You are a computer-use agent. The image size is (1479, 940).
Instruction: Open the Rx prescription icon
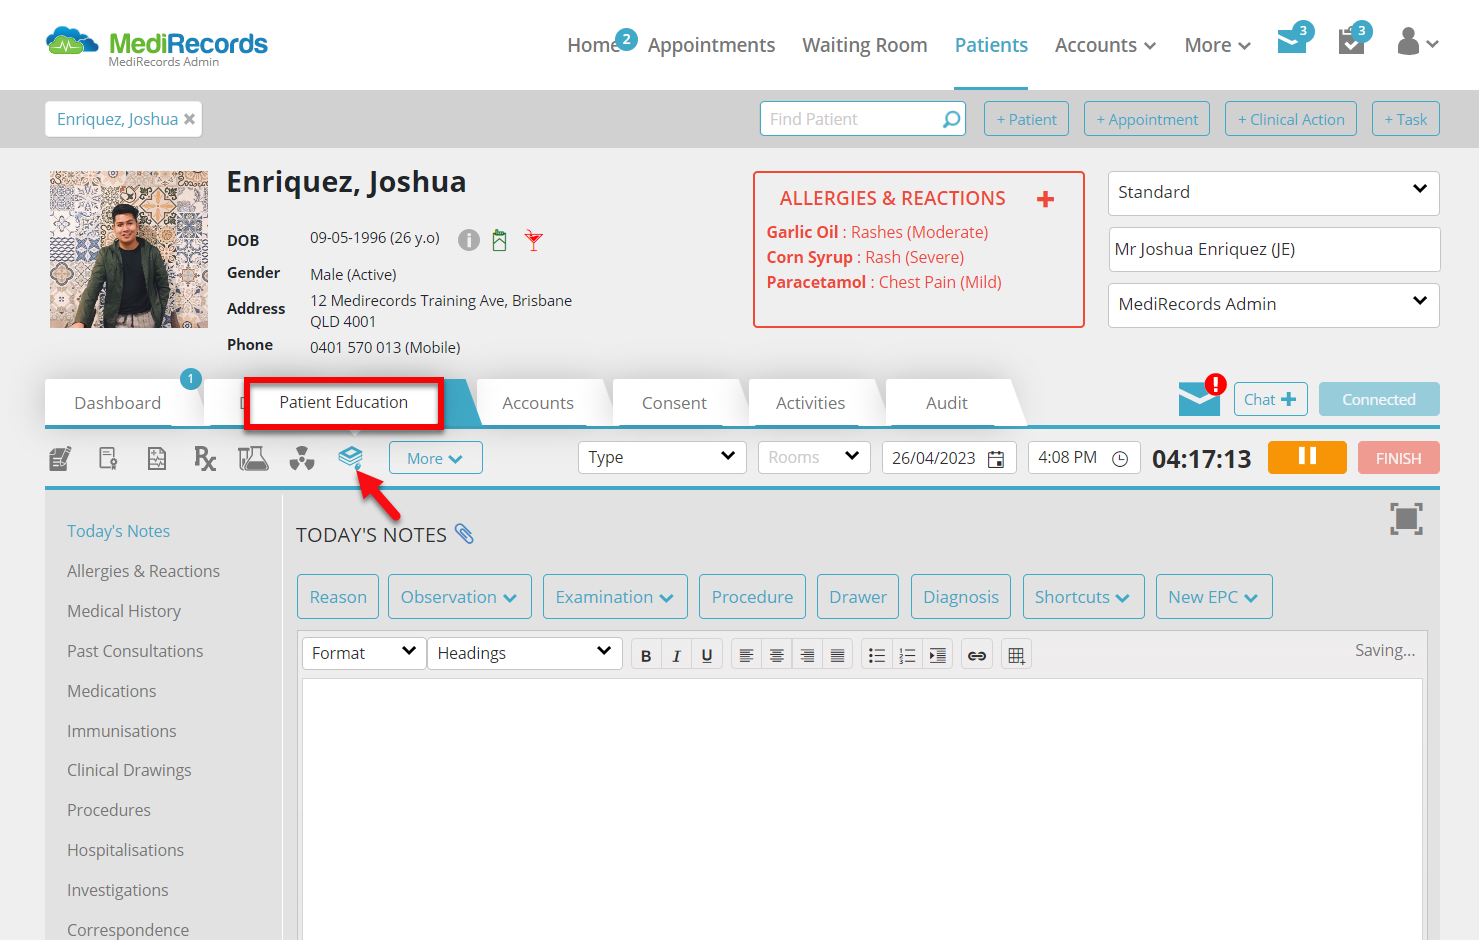coord(205,458)
